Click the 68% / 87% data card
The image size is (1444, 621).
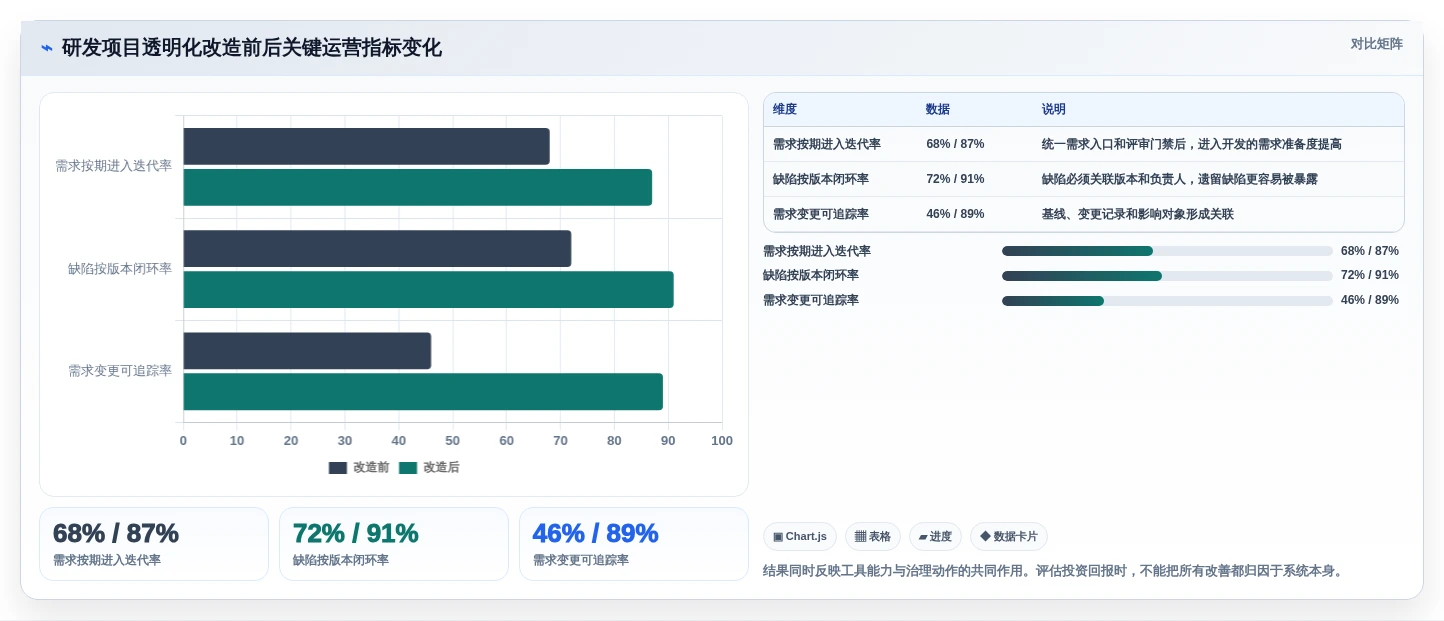pyautogui.click(x=154, y=544)
